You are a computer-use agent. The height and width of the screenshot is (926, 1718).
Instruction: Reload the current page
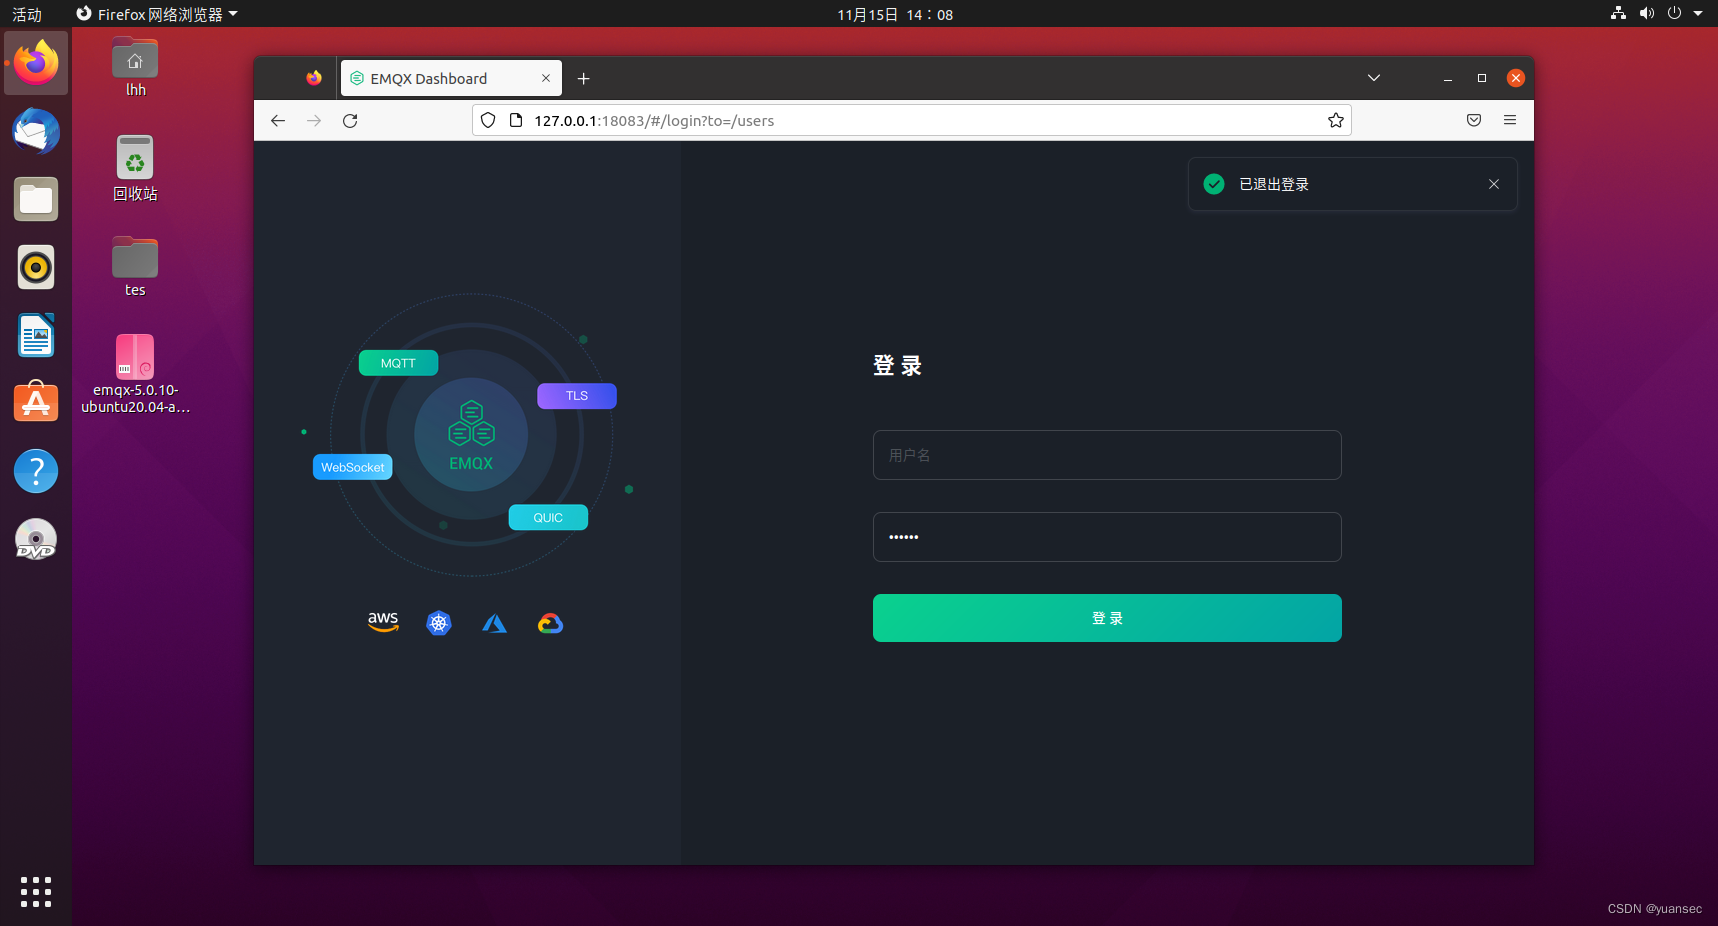pyautogui.click(x=350, y=120)
